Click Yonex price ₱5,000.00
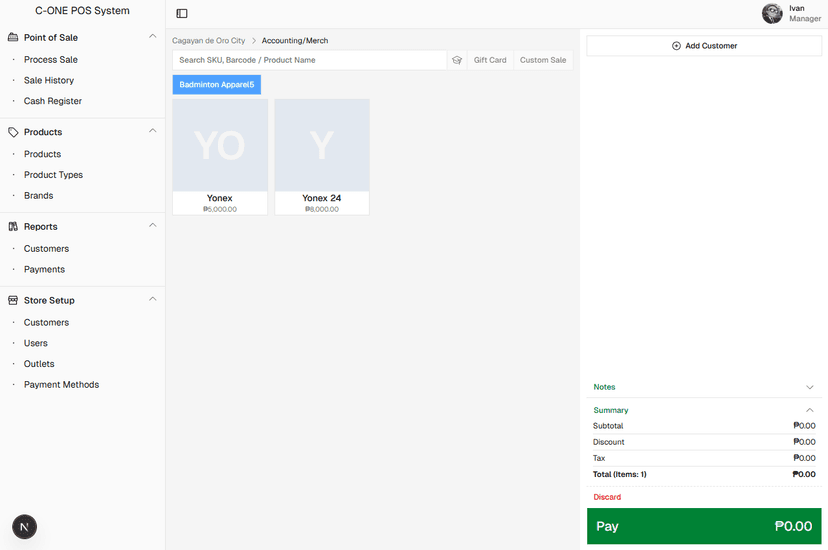The width and height of the screenshot is (828, 550). point(220,209)
